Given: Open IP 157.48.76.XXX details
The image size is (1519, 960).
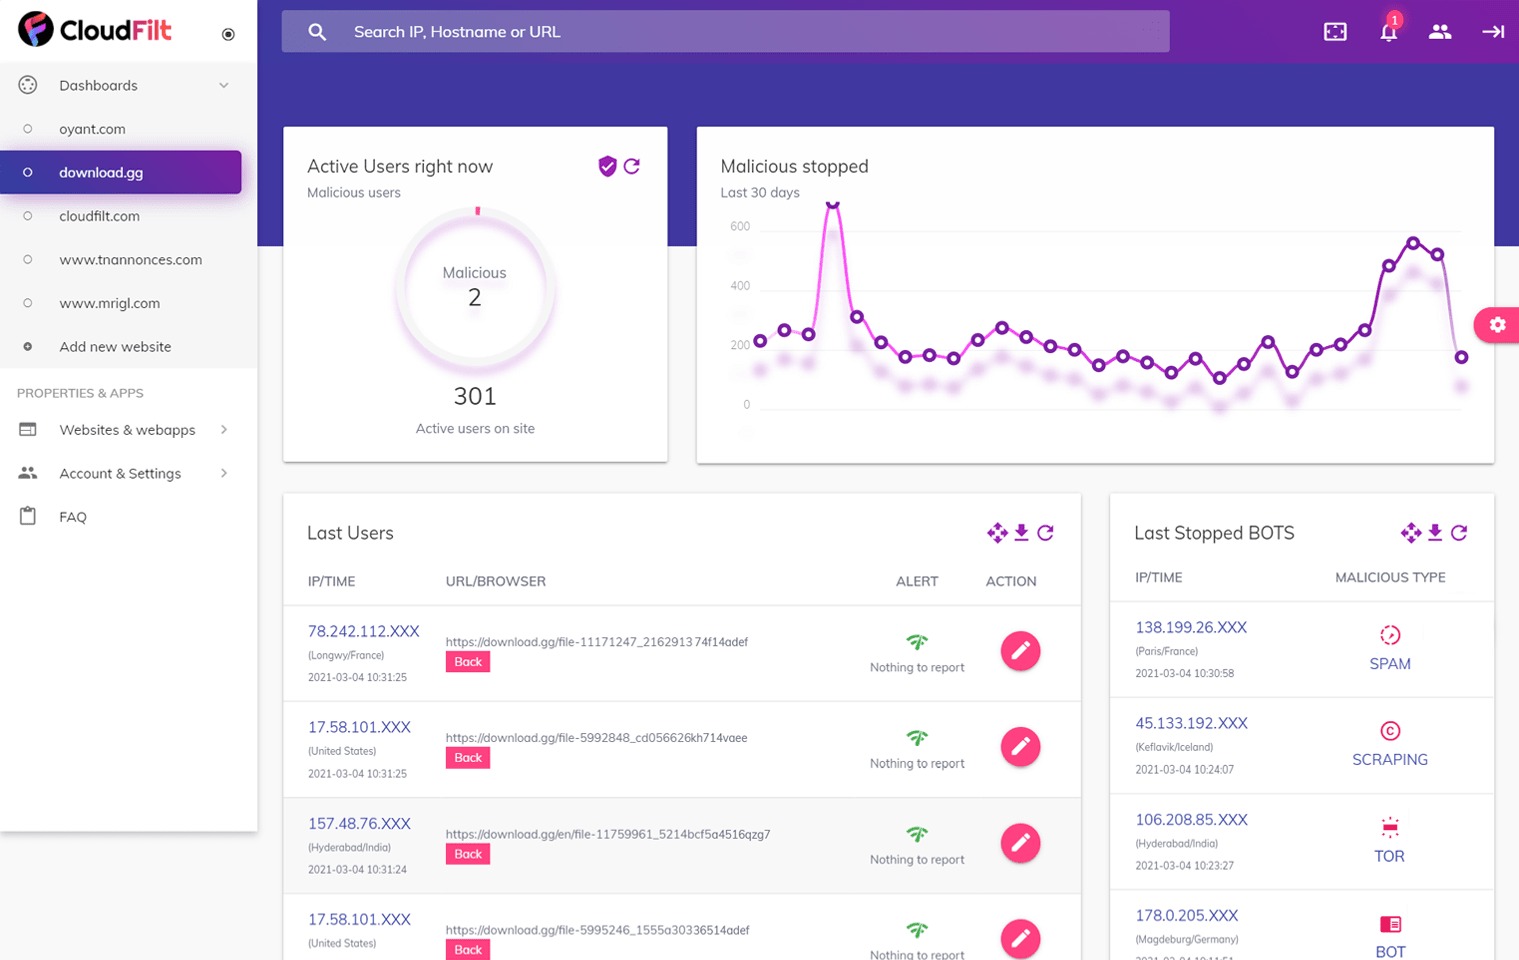Looking at the screenshot, I should click(359, 824).
